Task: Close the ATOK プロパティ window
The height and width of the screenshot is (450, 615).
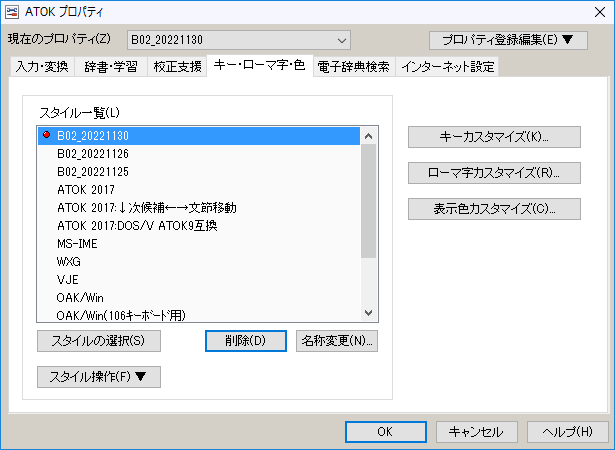Action: [x=600, y=12]
